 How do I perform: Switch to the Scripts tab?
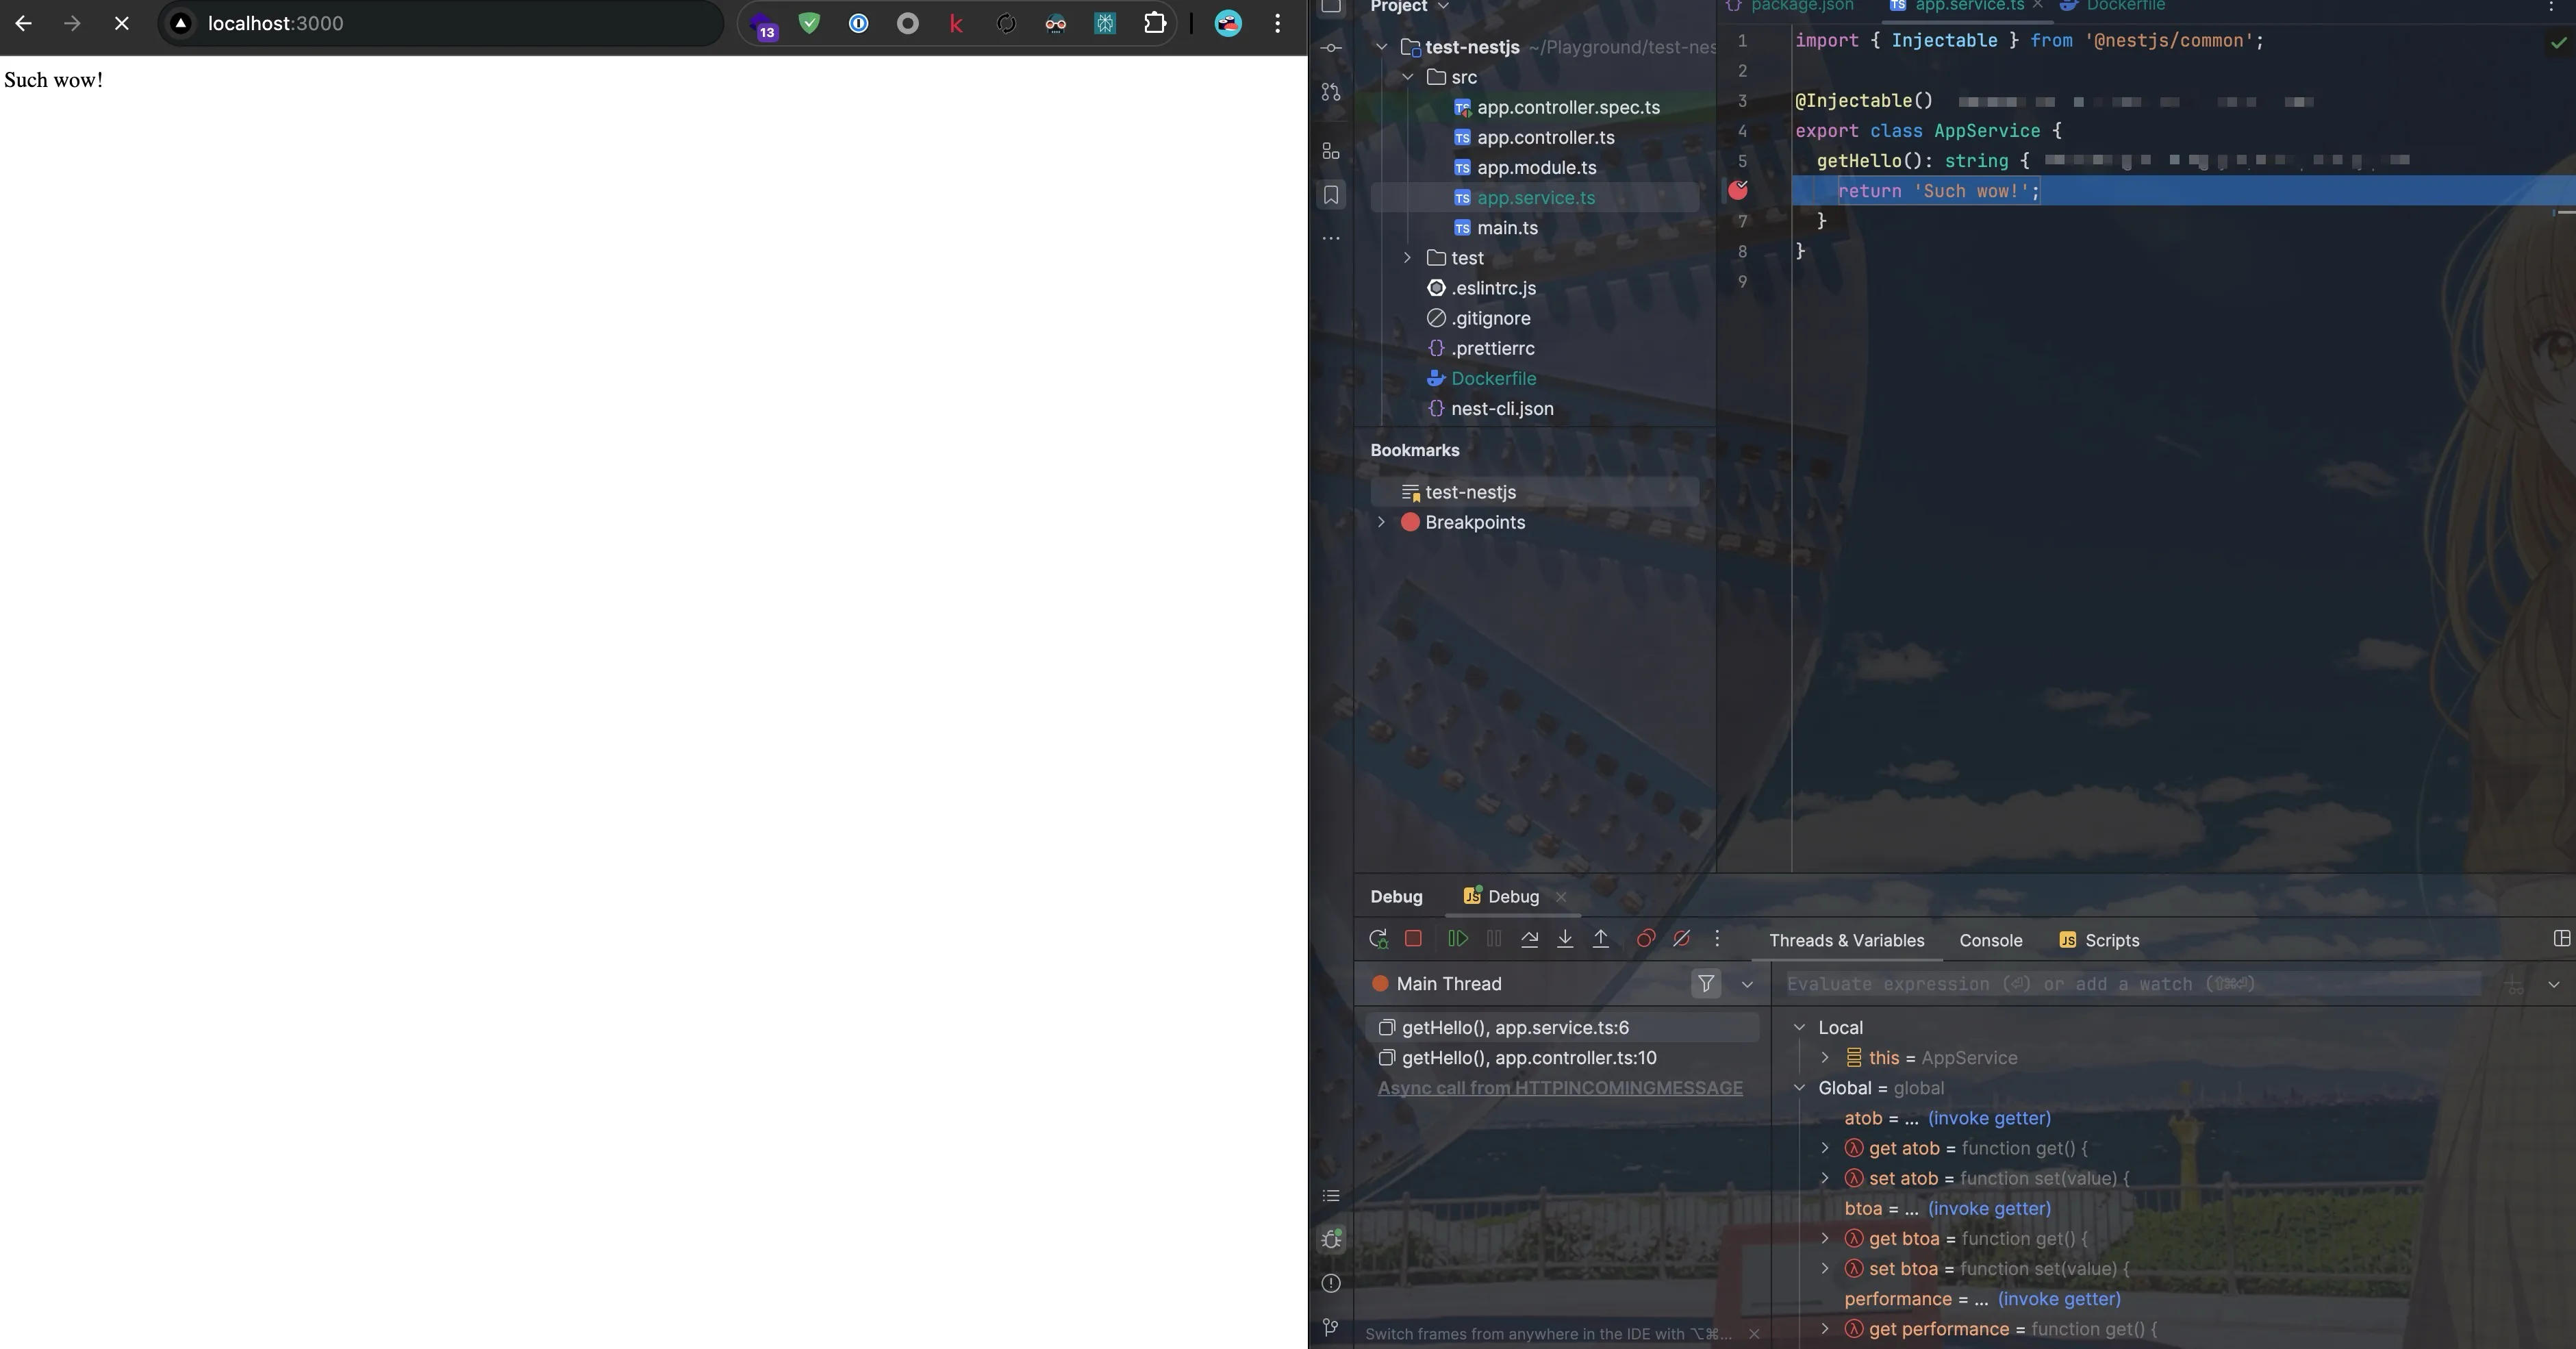tap(2111, 940)
